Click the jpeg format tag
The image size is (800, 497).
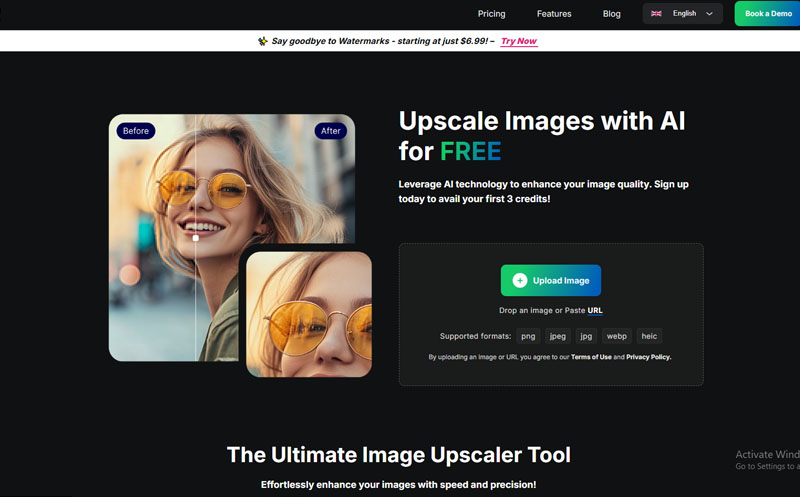point(558,336)
